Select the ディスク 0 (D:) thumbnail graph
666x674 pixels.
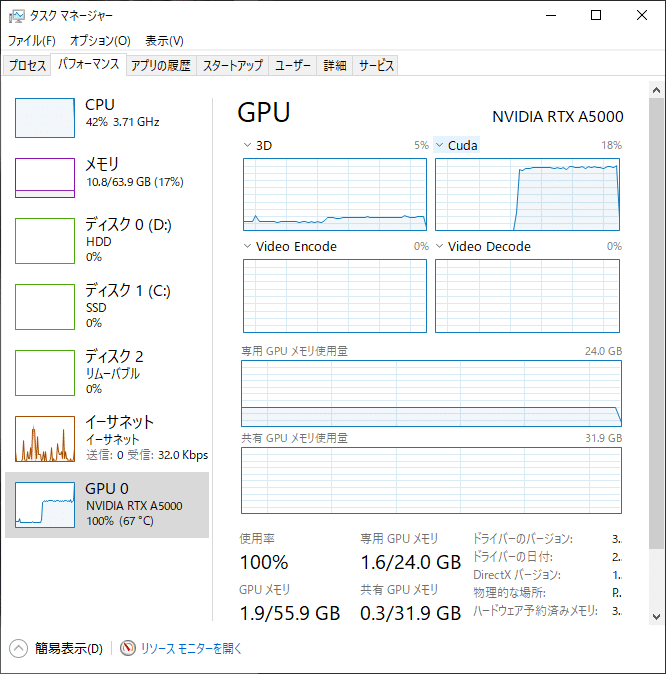[x=45, y=241]
